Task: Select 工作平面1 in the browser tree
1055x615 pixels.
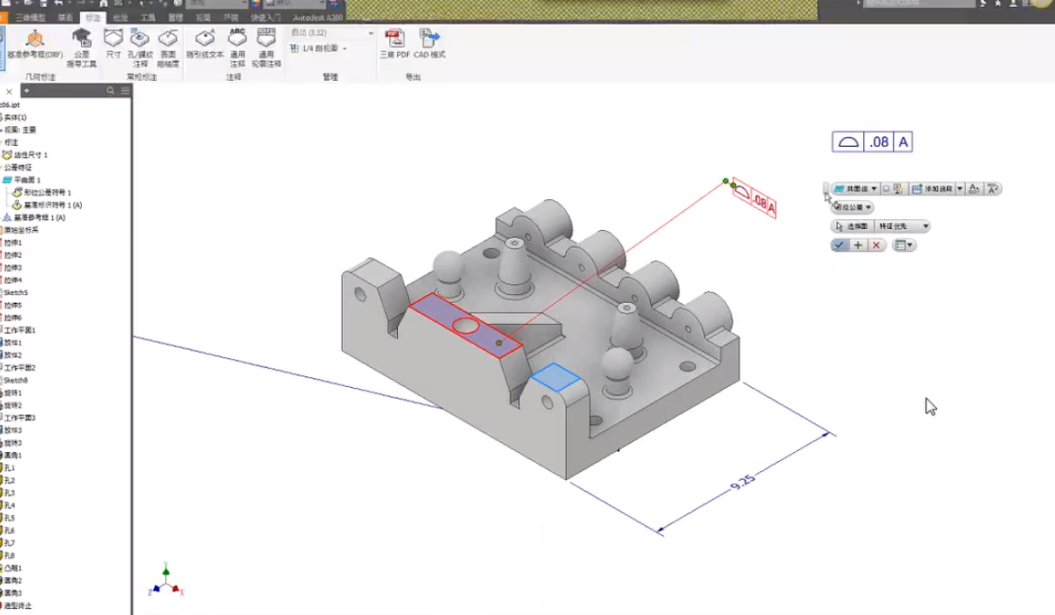Action: [x=20, y=330]
